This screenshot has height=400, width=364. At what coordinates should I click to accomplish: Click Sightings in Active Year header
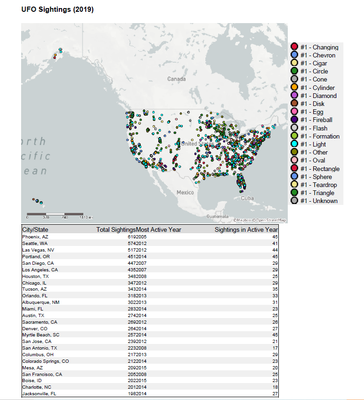246,229
